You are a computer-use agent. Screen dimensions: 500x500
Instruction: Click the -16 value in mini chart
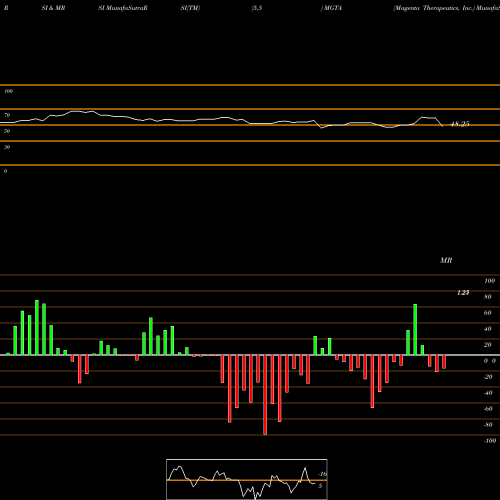323,474
